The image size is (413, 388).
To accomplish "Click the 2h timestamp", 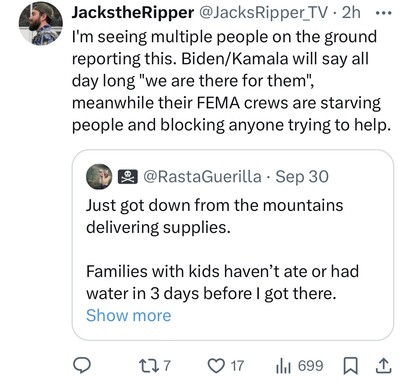I will click(351, 13).
